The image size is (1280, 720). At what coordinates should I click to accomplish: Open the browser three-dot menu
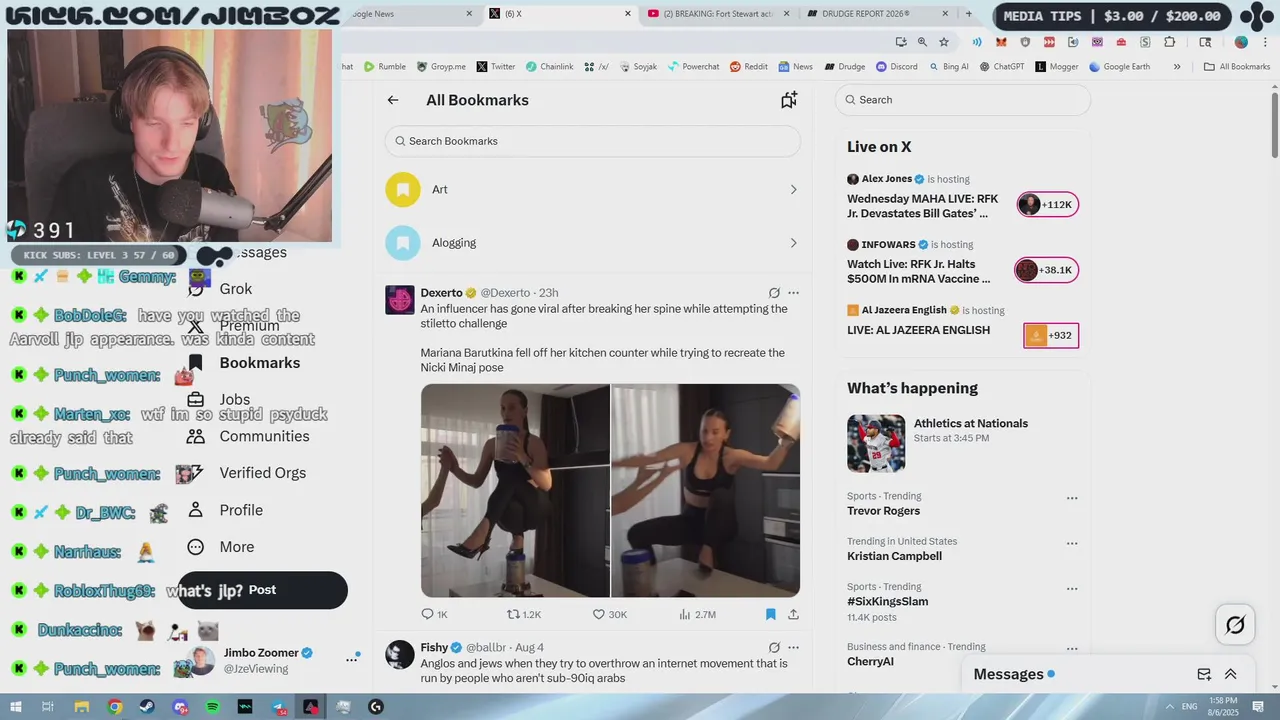[1264, 42]
